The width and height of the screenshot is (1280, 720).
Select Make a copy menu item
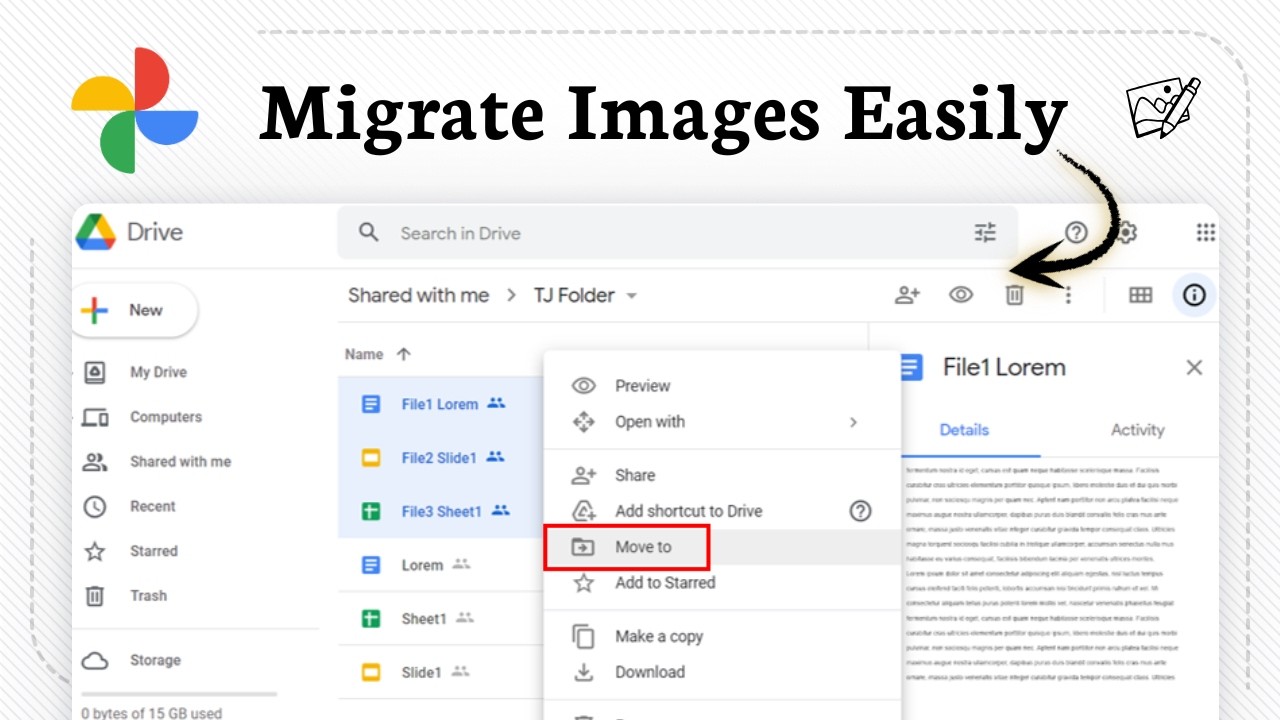coord(722,636)
